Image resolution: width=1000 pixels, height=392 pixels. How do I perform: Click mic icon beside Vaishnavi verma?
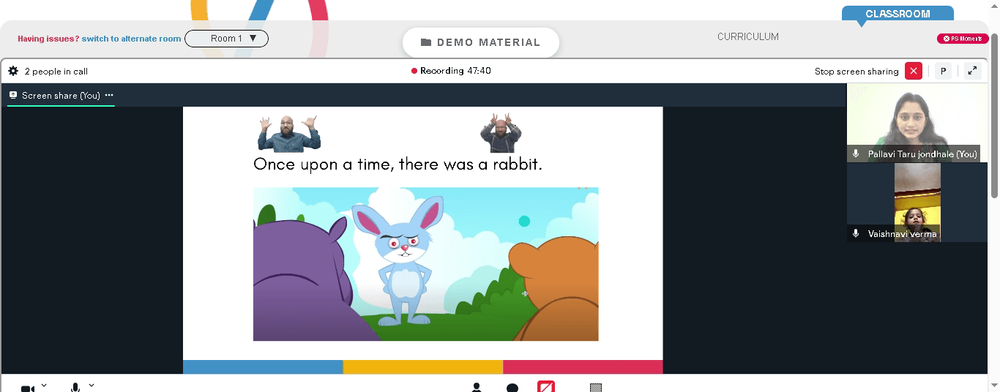(x=857, y=234)
